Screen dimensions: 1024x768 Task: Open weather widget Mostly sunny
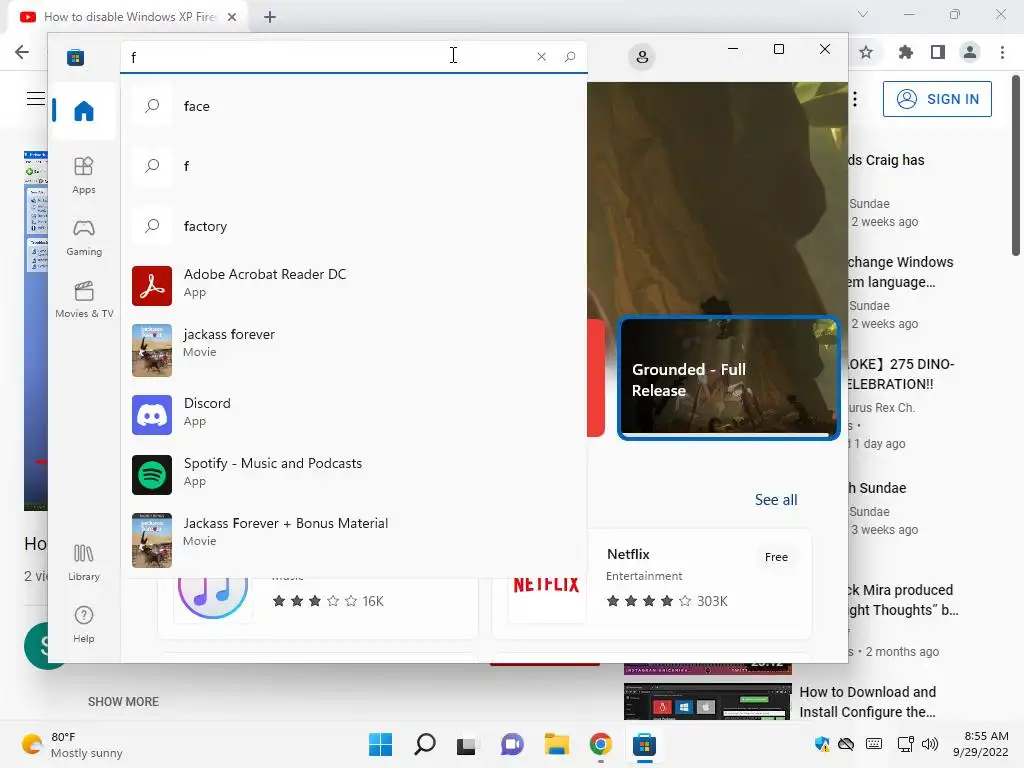(72, 745)
